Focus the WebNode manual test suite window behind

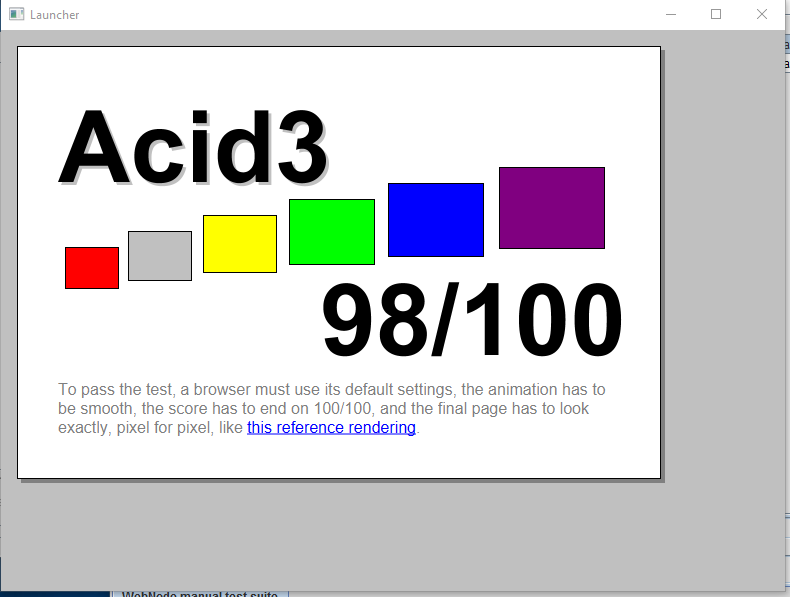coord(200,593)
